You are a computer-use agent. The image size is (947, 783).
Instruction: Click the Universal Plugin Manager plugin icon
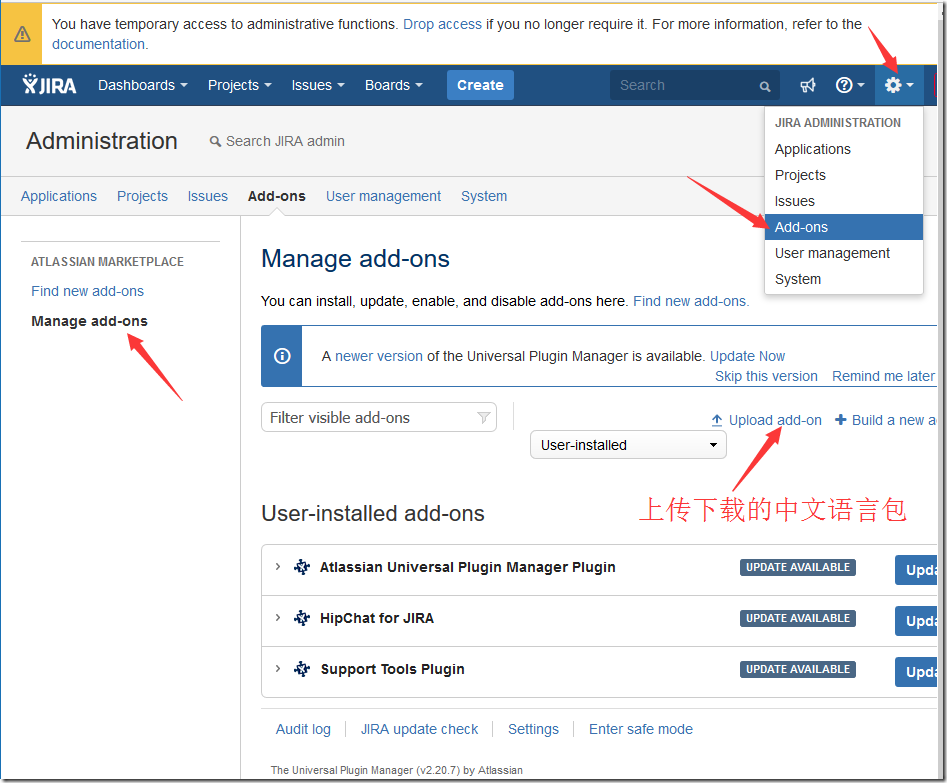(x=302, y=567)
